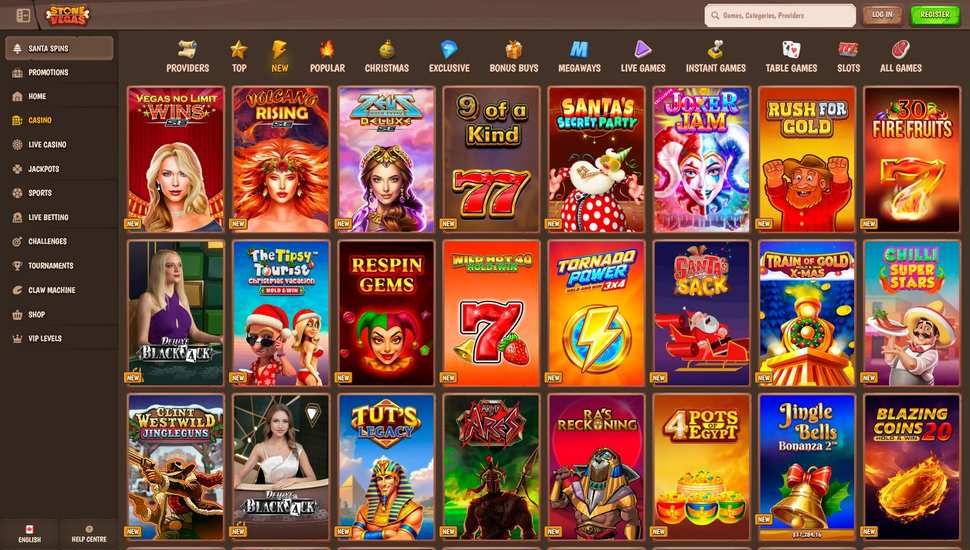Open Table Games cards icon category
Screen dimensions: 970x550
791,56
